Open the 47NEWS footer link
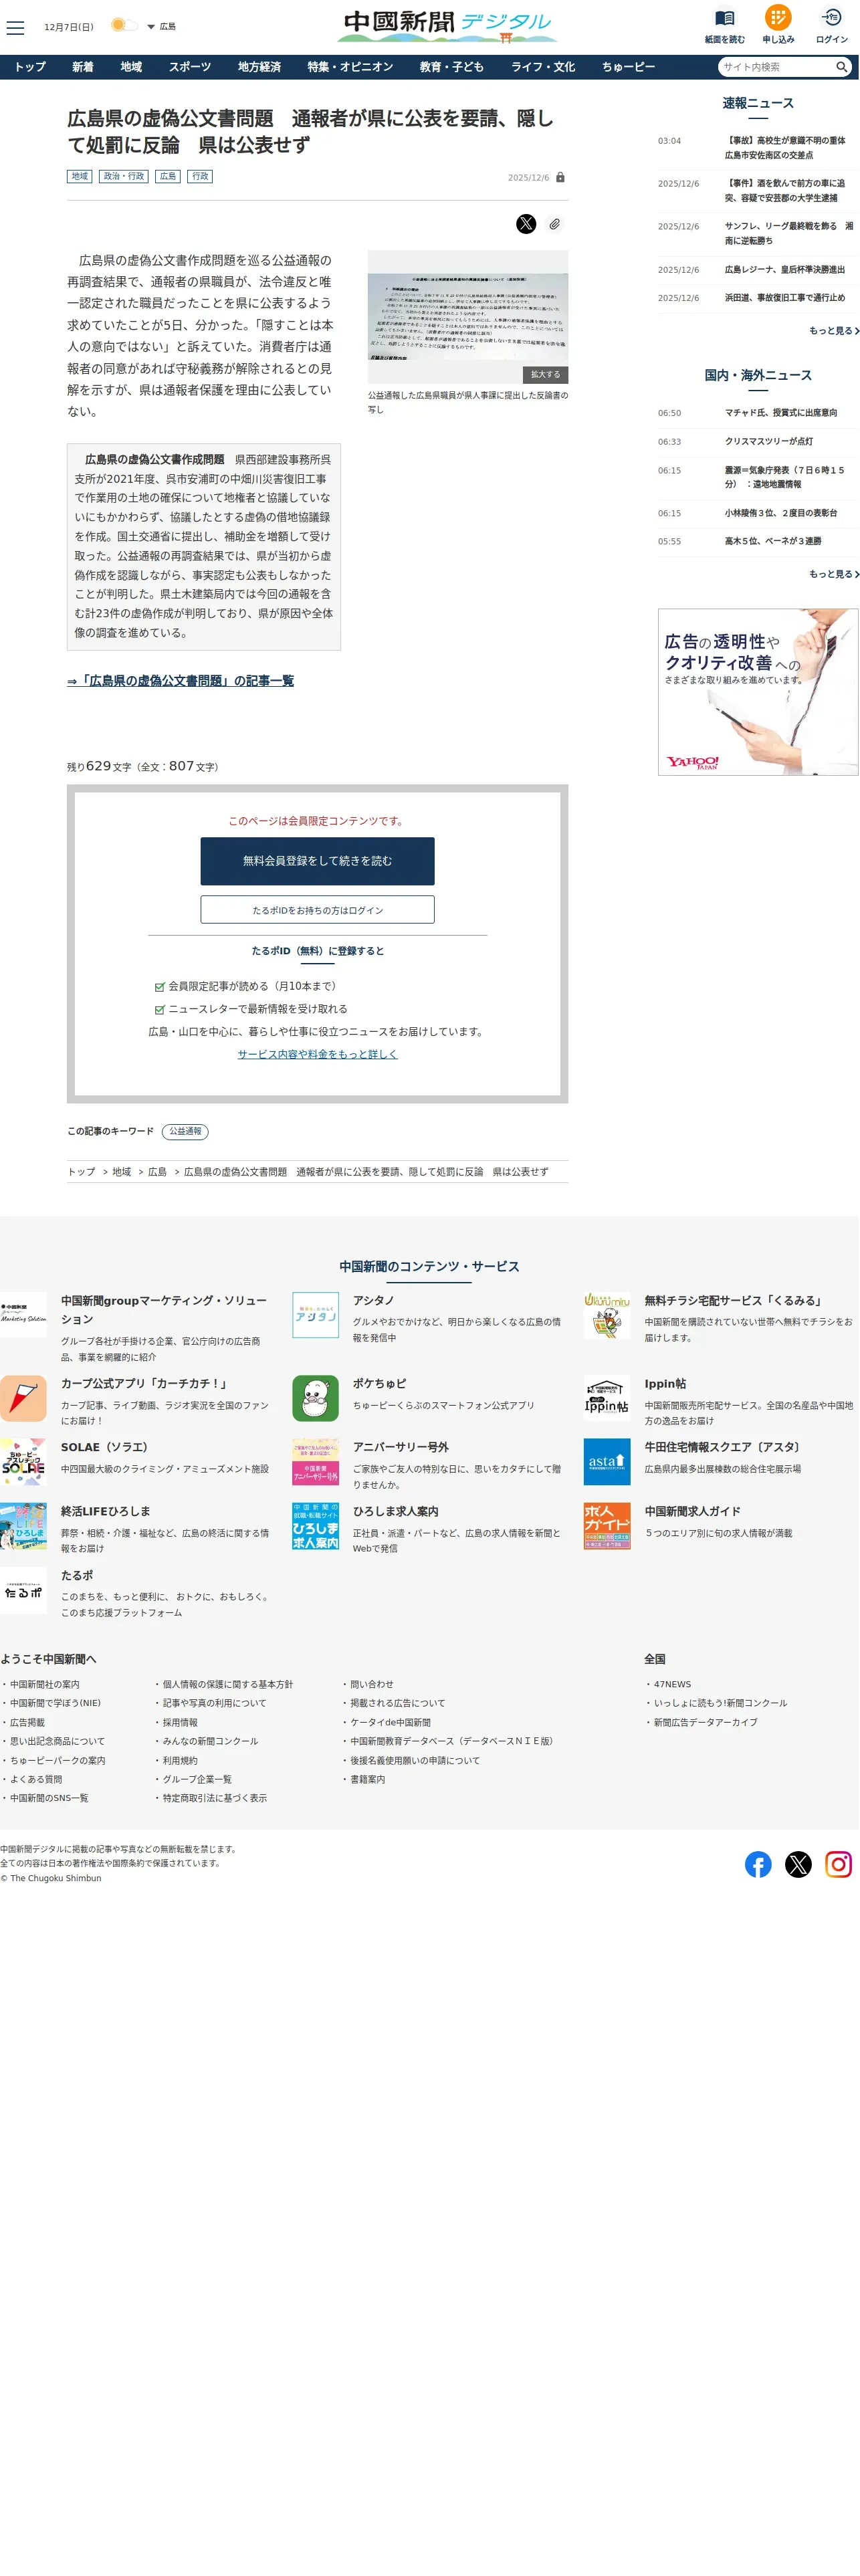This screenshot has height=2576, width=860. [672, 1685]
